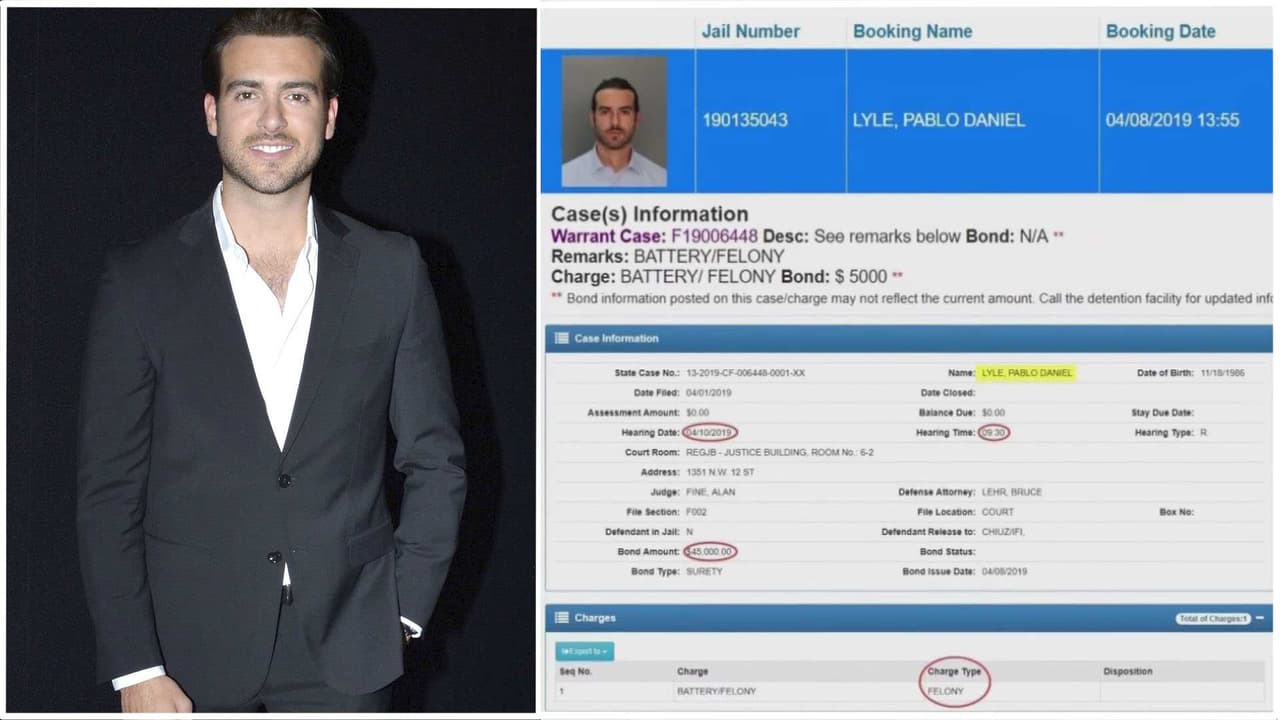Image resolution: width=1280 pixels, height=720 pixels.
Task: Click the Disposition column header
Action: (1128, 672)
